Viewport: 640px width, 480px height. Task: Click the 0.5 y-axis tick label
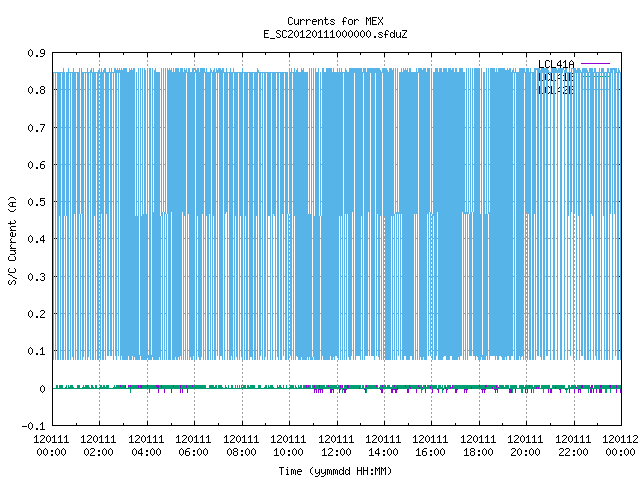coord(37,202)
